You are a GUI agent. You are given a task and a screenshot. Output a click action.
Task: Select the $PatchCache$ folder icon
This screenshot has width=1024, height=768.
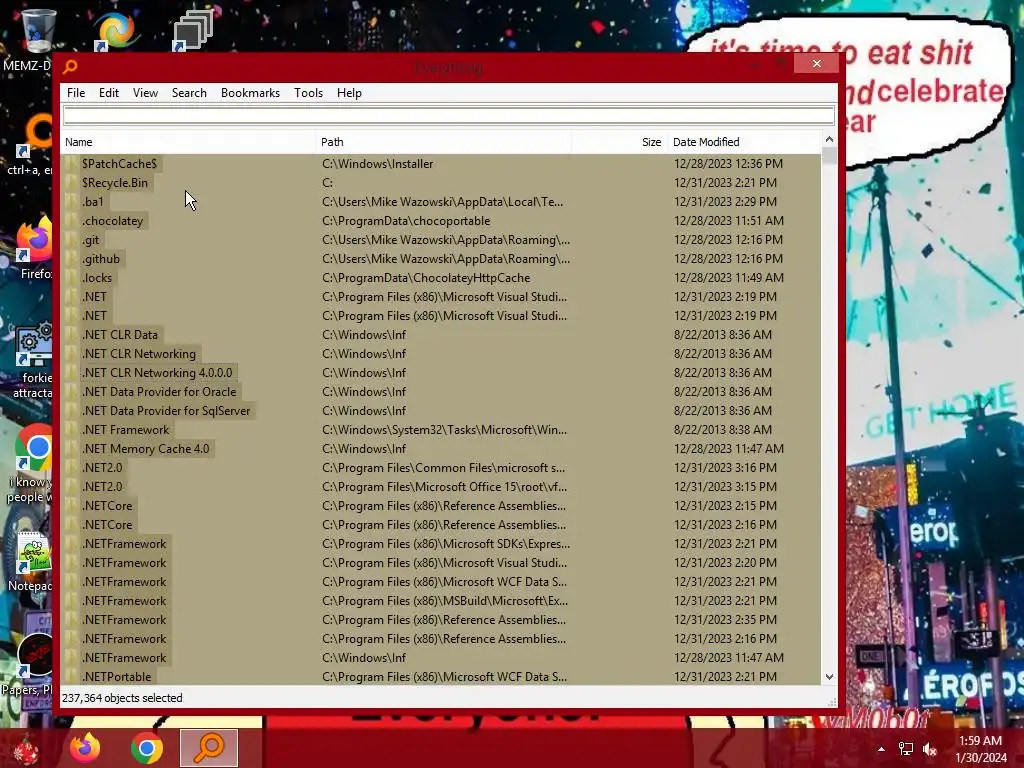[x=71, y=164]
